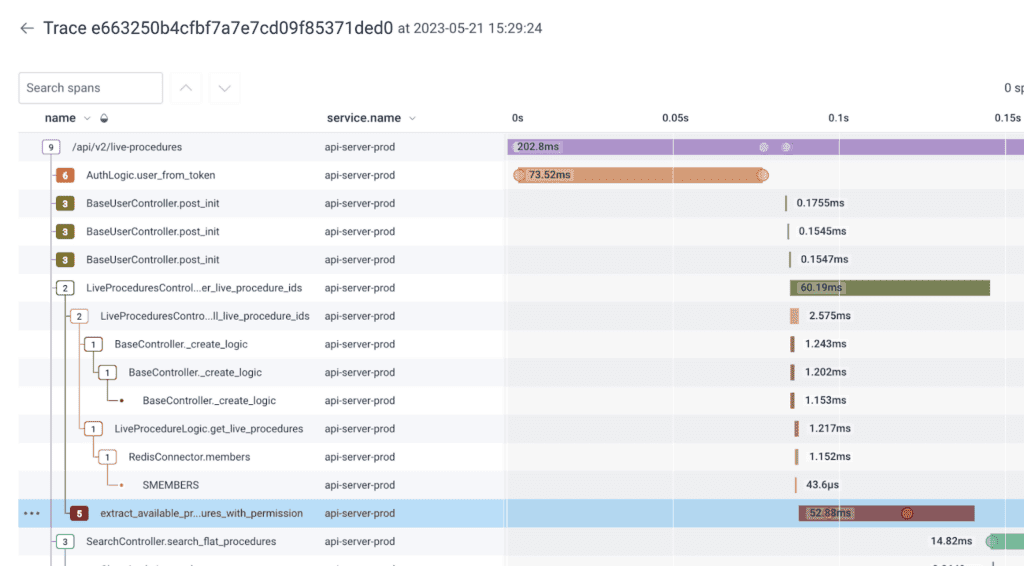Viewport: 1024px width, 566px height.
Task: Go back using the arrow beside Trace
Action: (27, 28)
